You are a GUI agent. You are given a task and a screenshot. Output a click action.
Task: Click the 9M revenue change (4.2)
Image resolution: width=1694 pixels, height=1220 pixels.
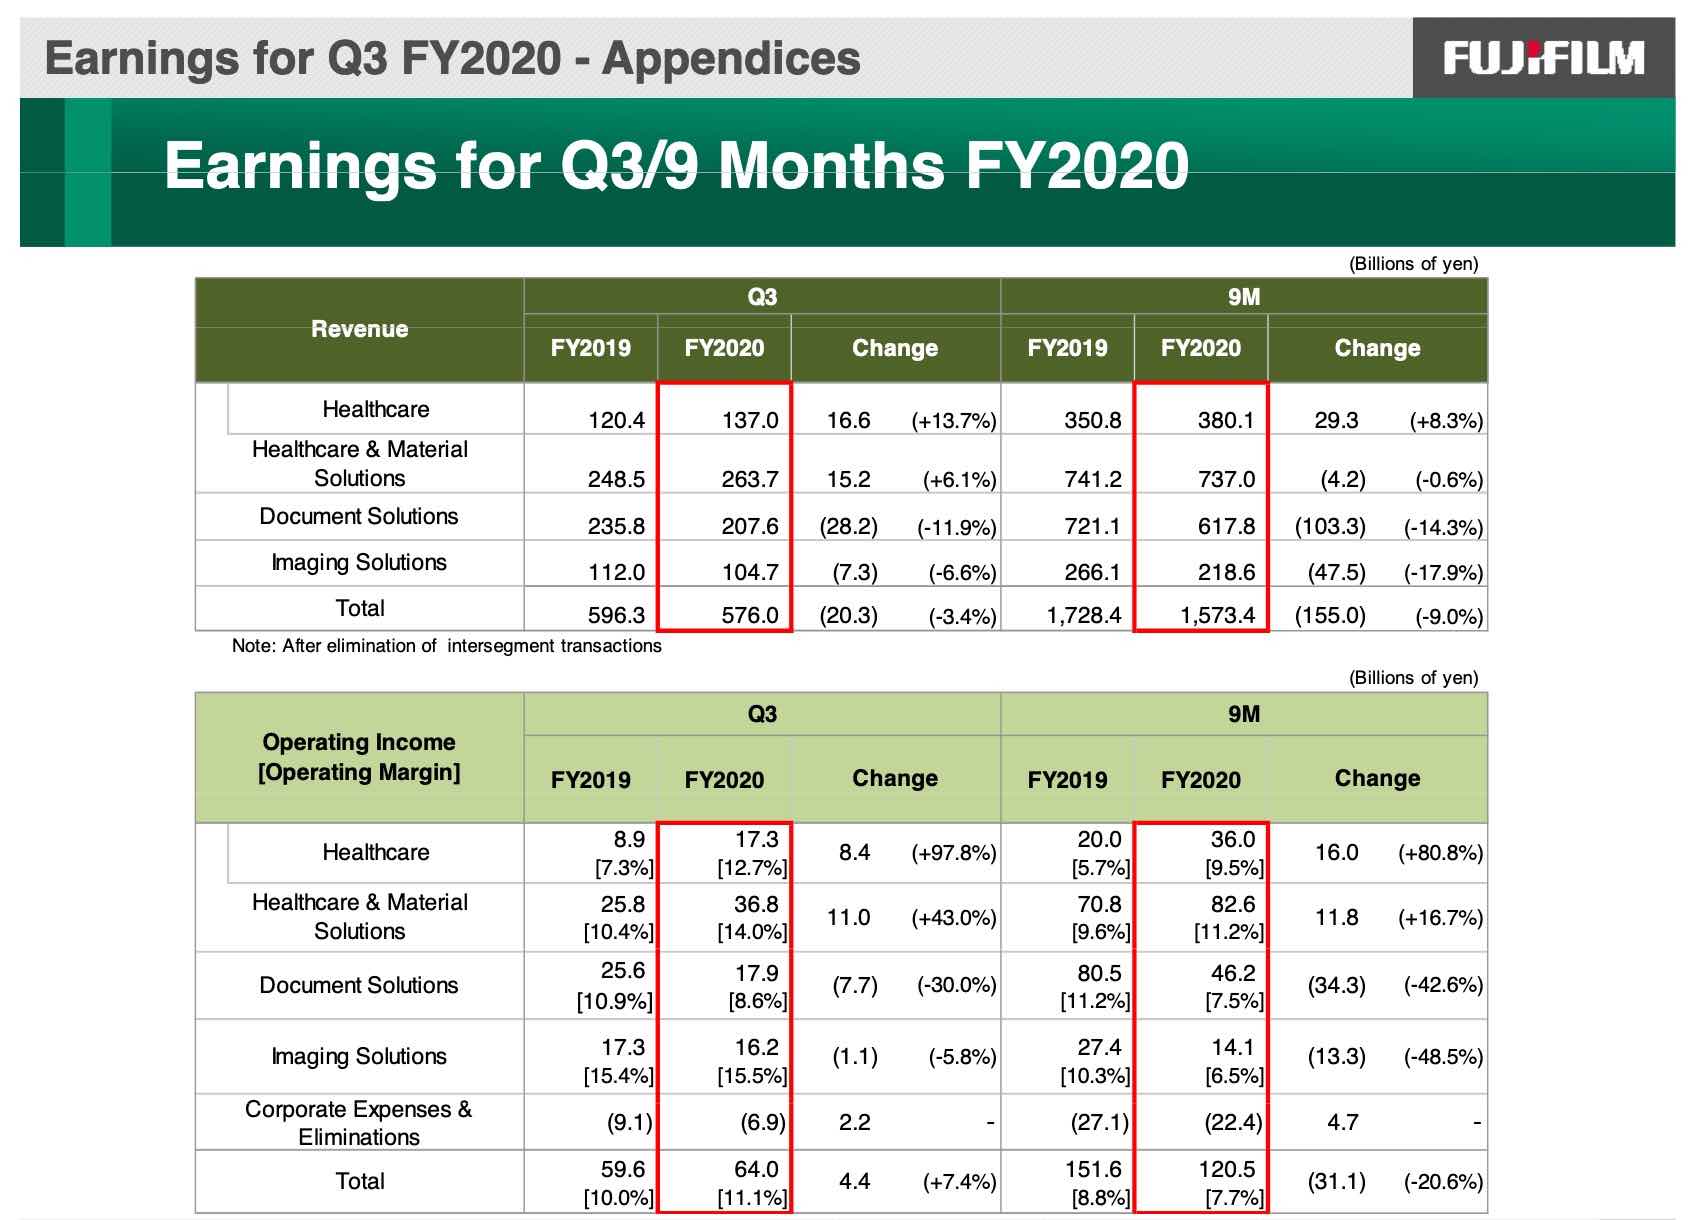[1343, 479]
